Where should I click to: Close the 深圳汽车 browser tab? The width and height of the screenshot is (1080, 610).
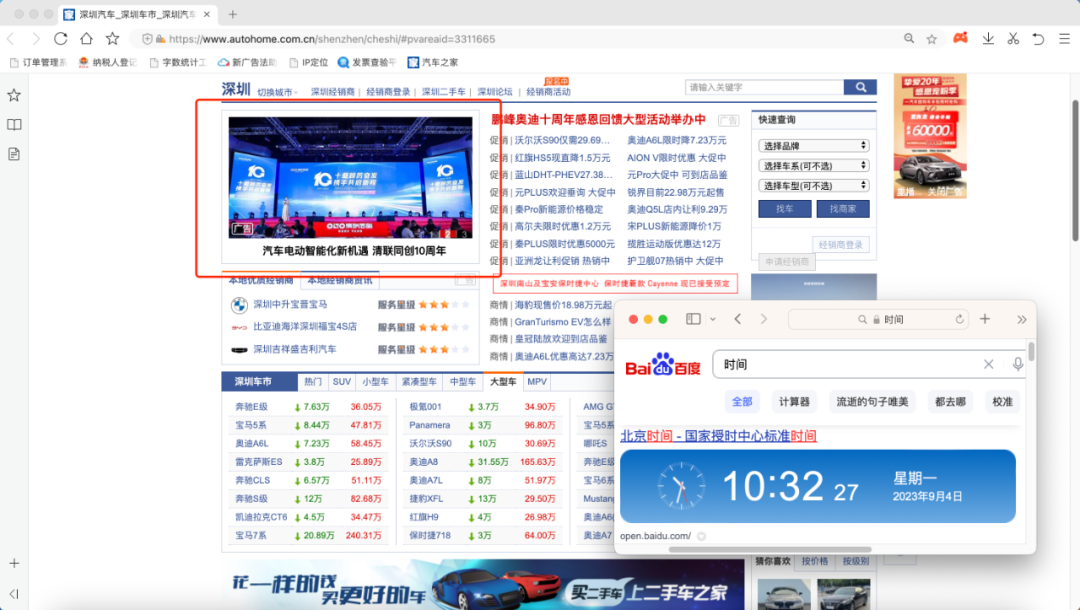(x=207, y=14)
